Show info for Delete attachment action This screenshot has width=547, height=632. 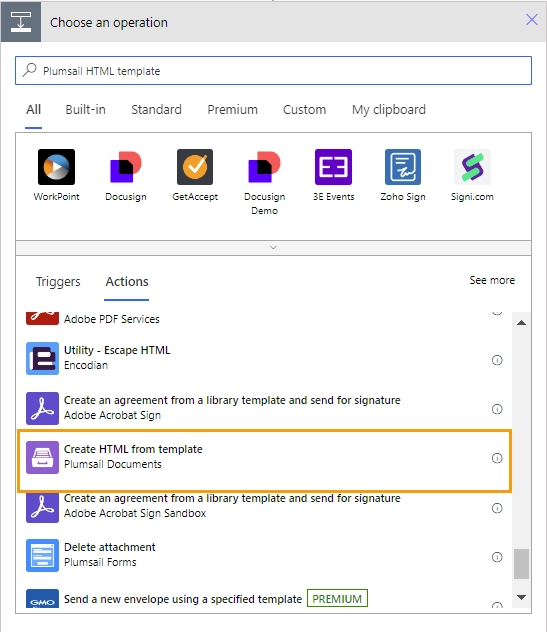[x=497, y=557]
